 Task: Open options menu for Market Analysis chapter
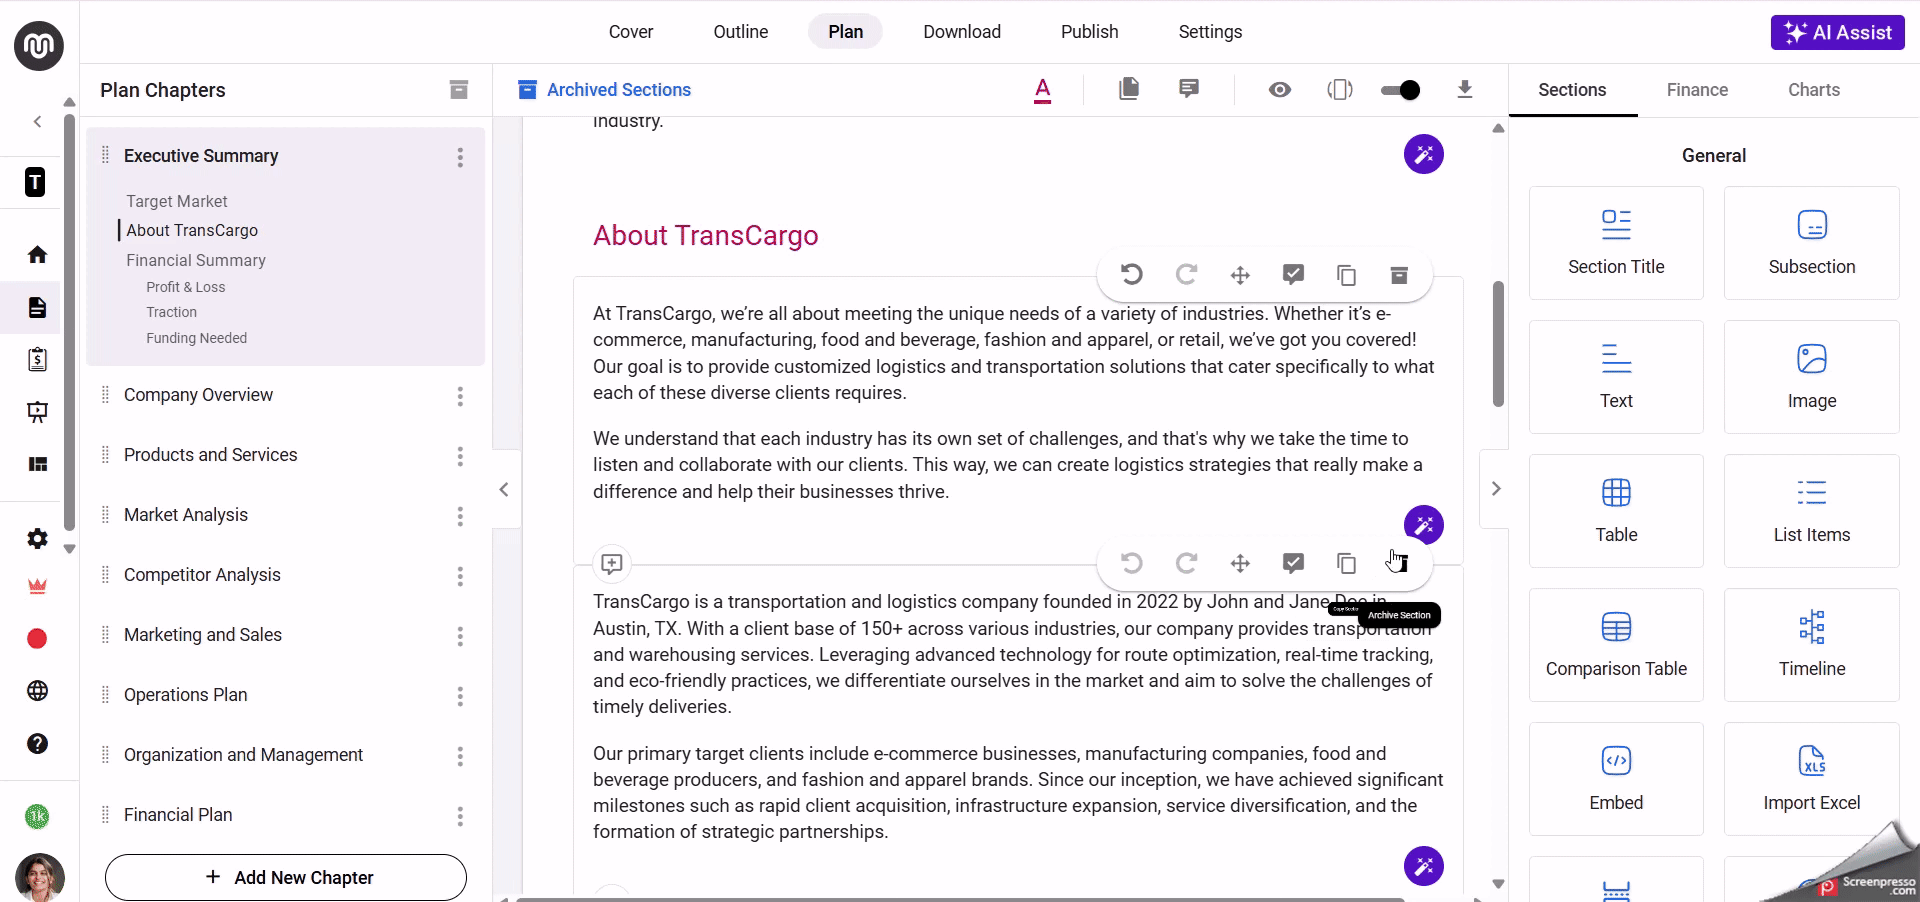click(460, 516)
